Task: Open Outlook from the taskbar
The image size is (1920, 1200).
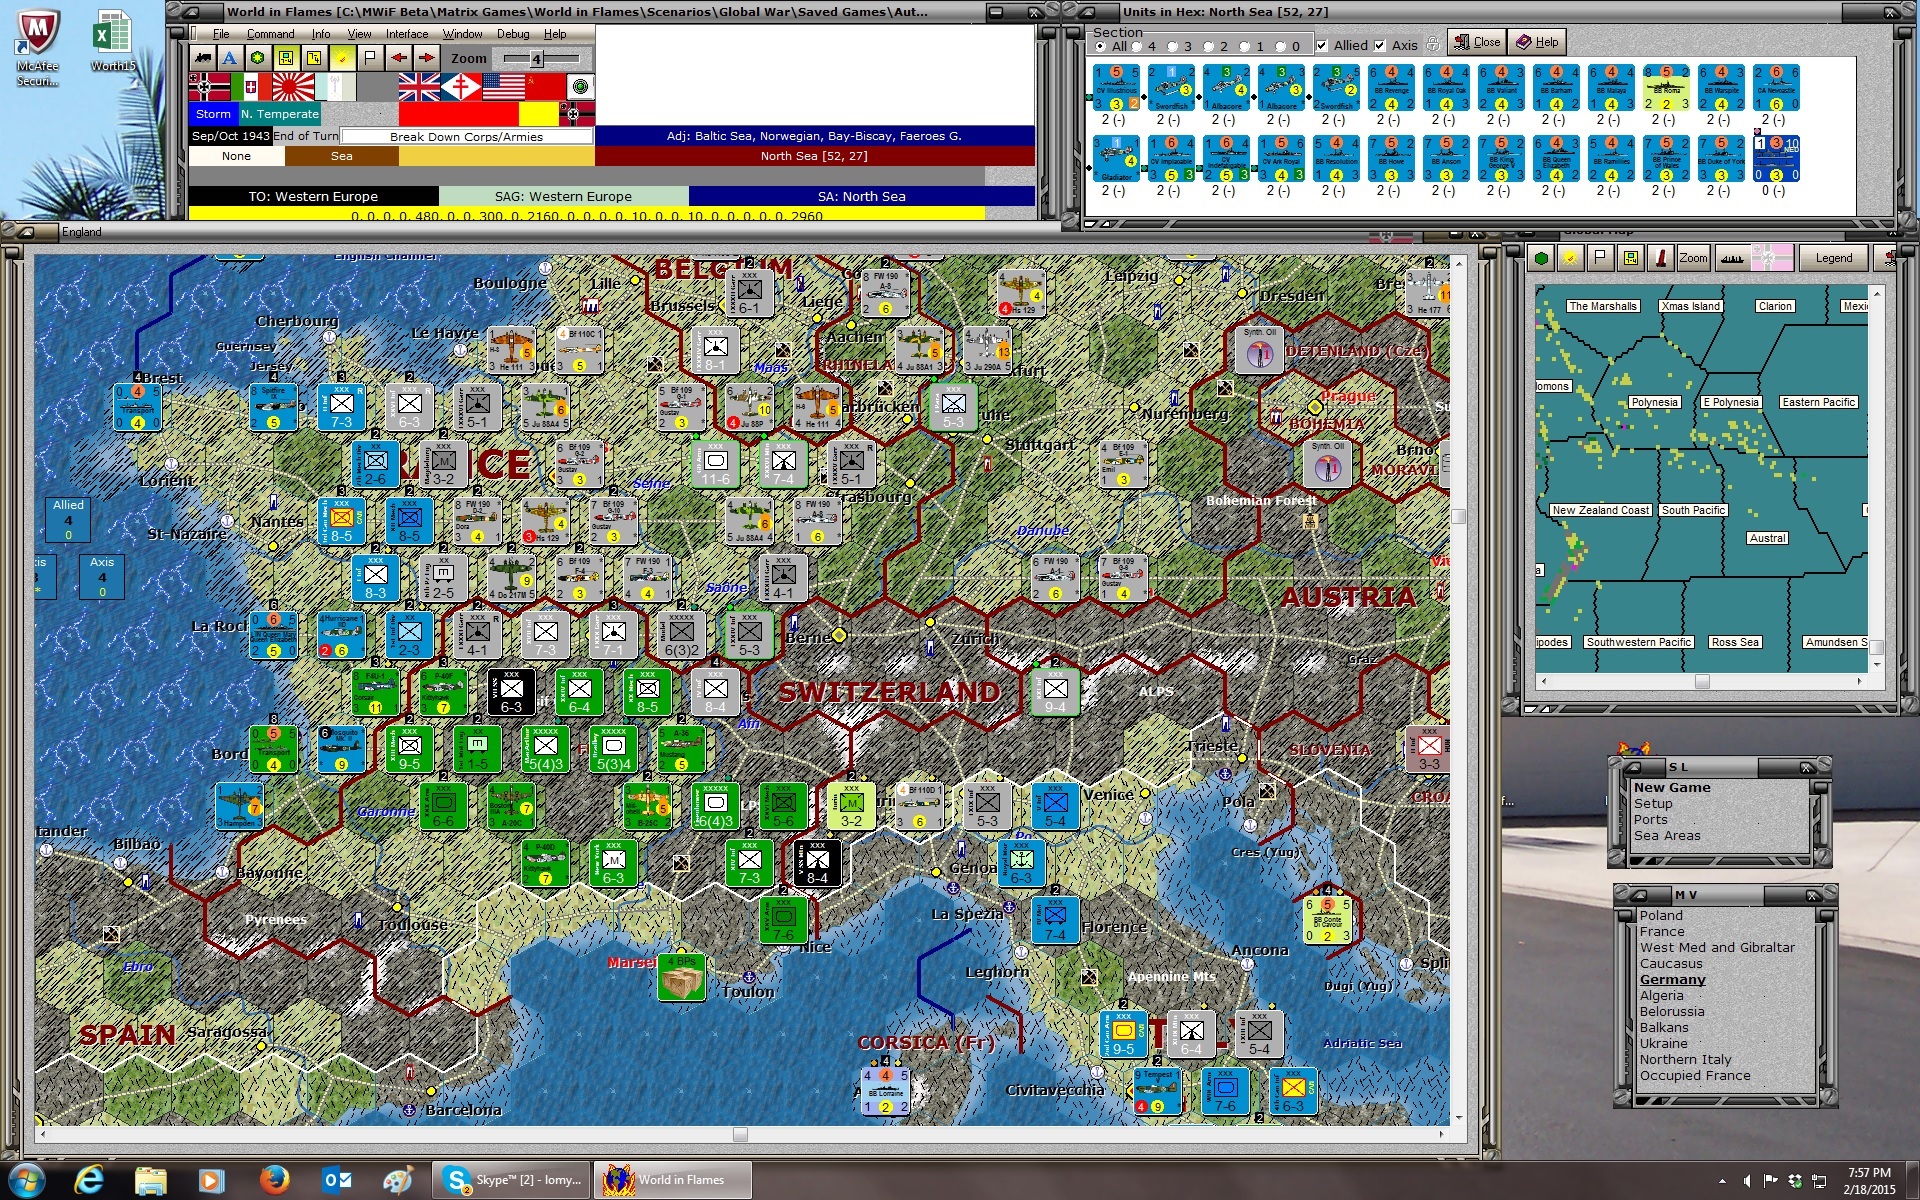Action: click(x=335, y=1180)
